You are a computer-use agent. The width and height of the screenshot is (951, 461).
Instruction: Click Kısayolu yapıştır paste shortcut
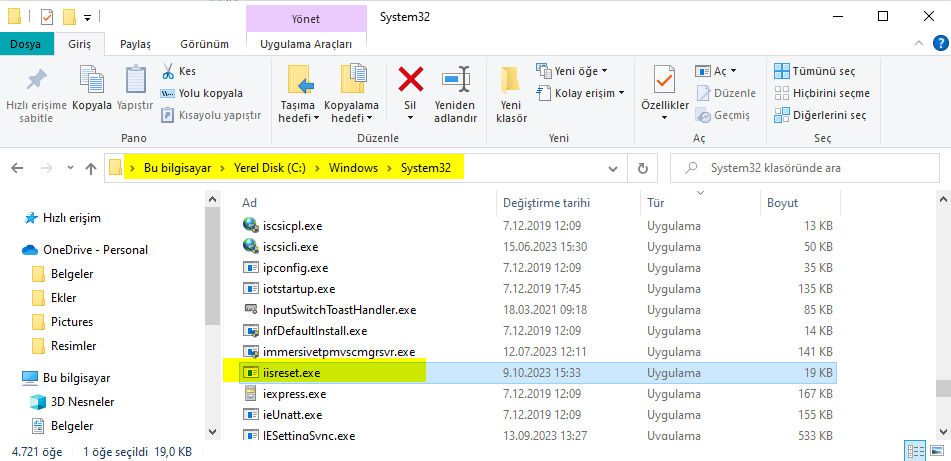point(211,115)
